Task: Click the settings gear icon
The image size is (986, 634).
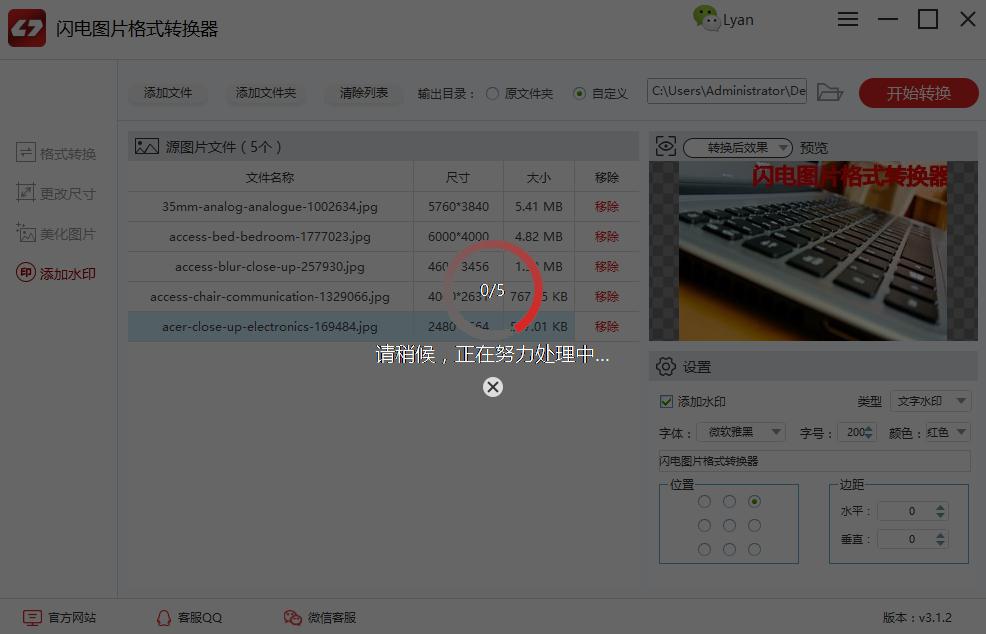Action: 665,366
